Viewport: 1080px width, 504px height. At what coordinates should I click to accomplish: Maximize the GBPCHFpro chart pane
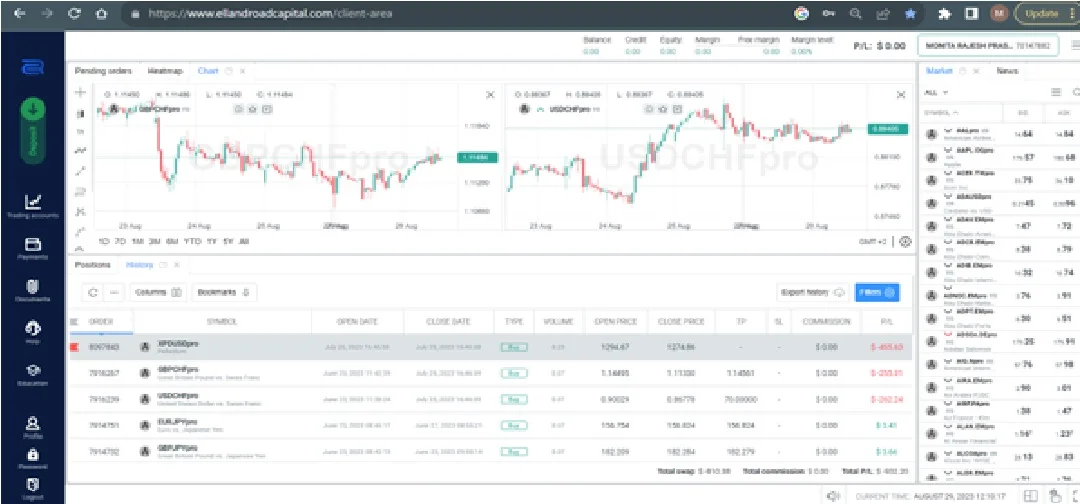click(490, 95)
